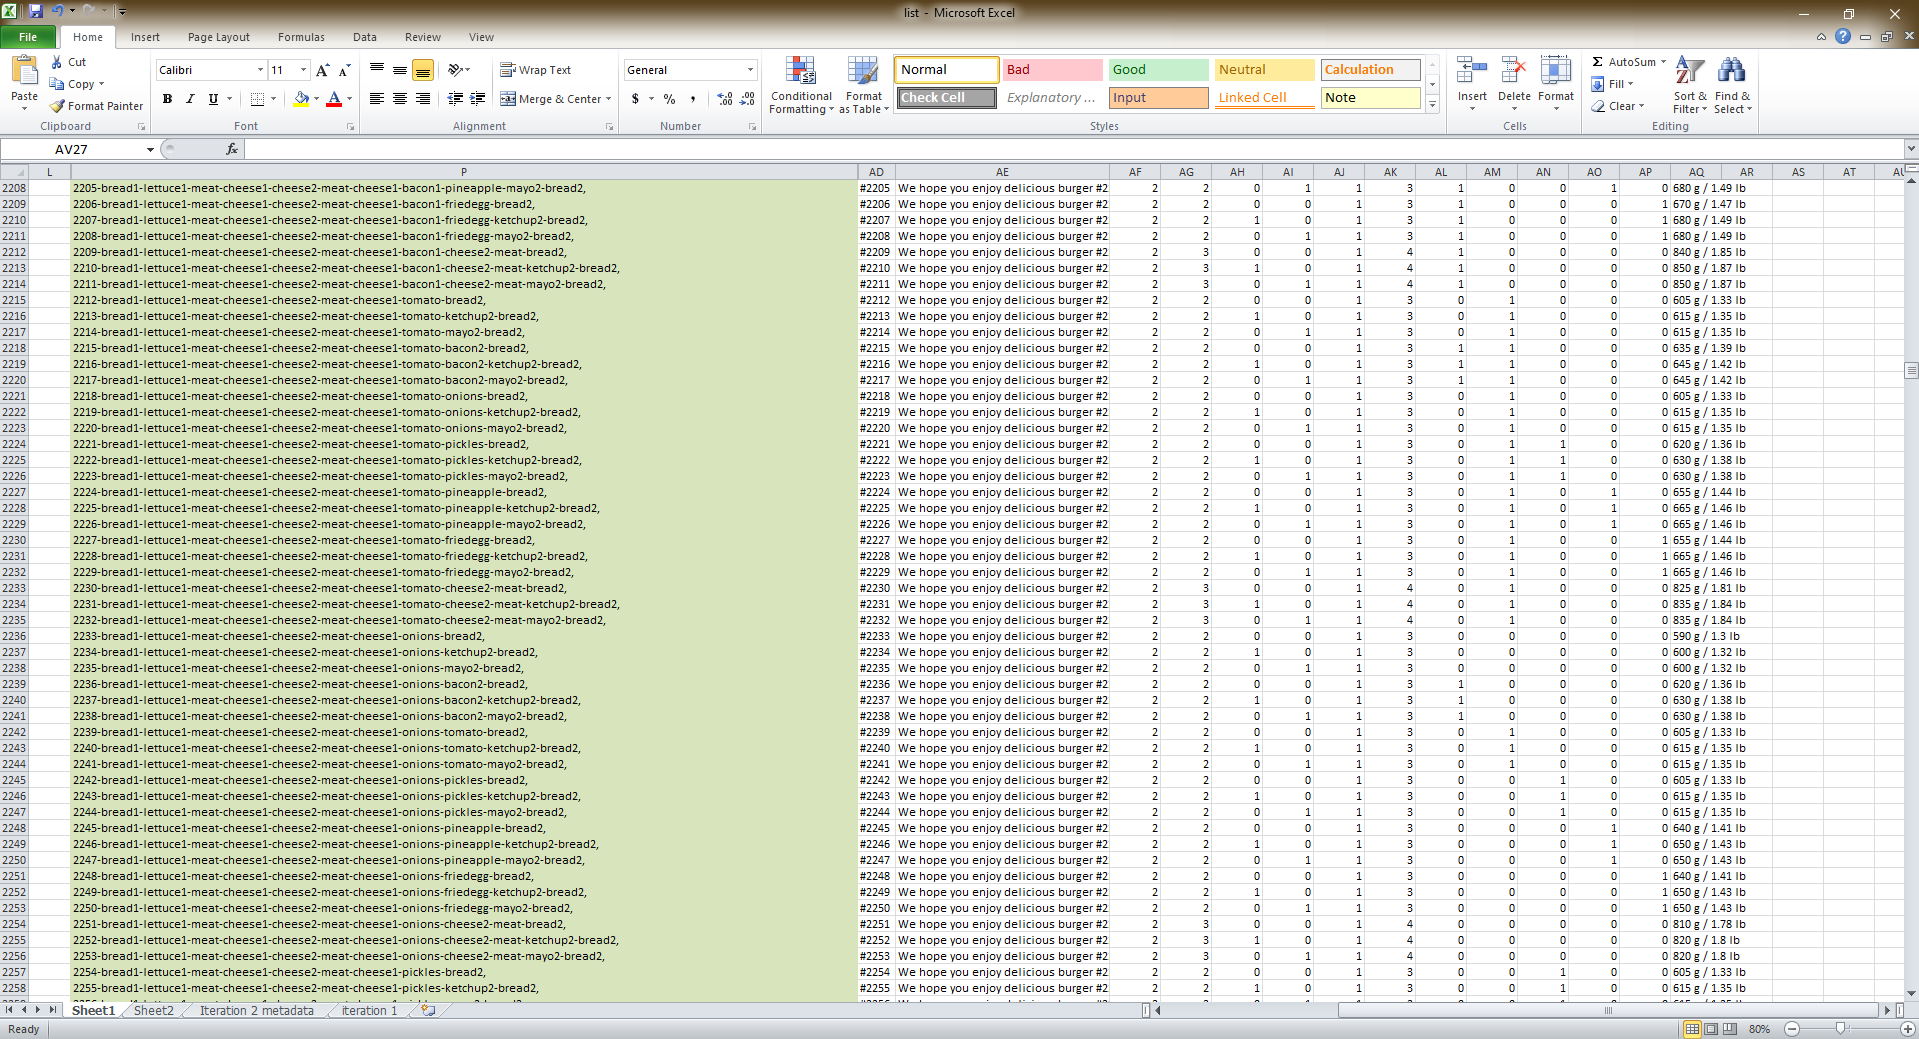Expand Merge & Center dropdown arrow

click(x=608, y=99)
